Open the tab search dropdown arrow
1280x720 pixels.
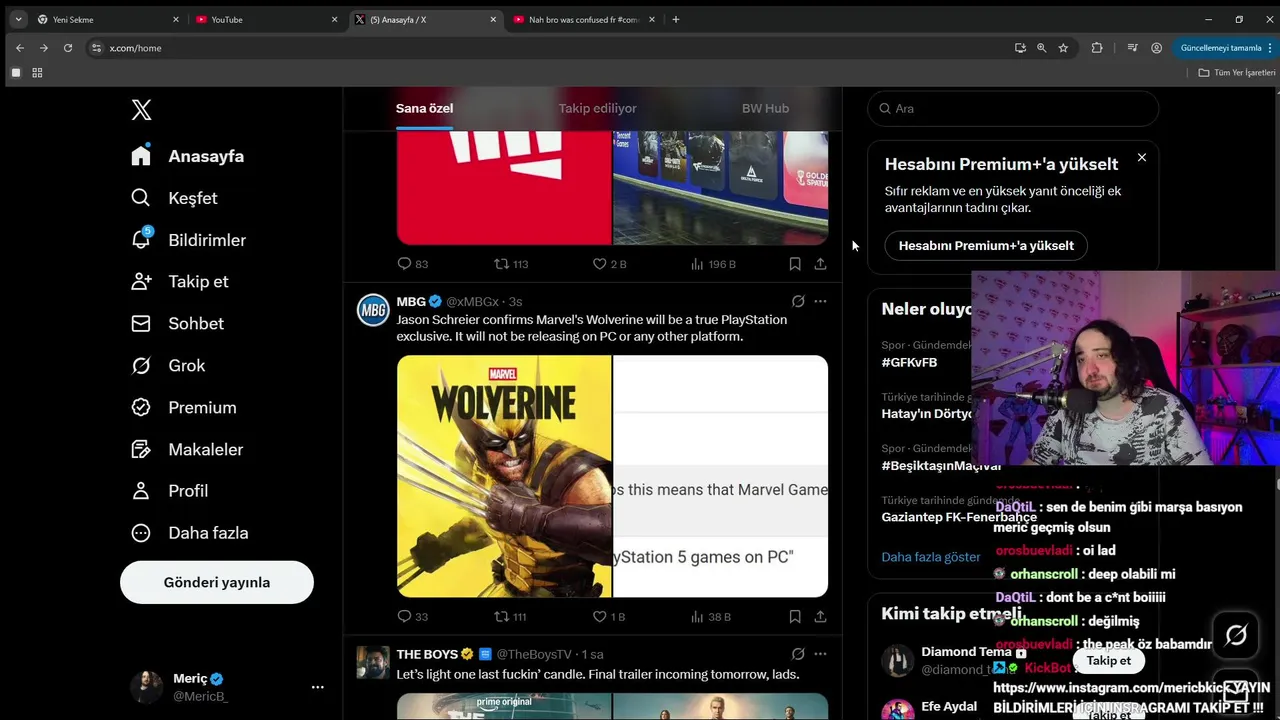click(18, 19)
